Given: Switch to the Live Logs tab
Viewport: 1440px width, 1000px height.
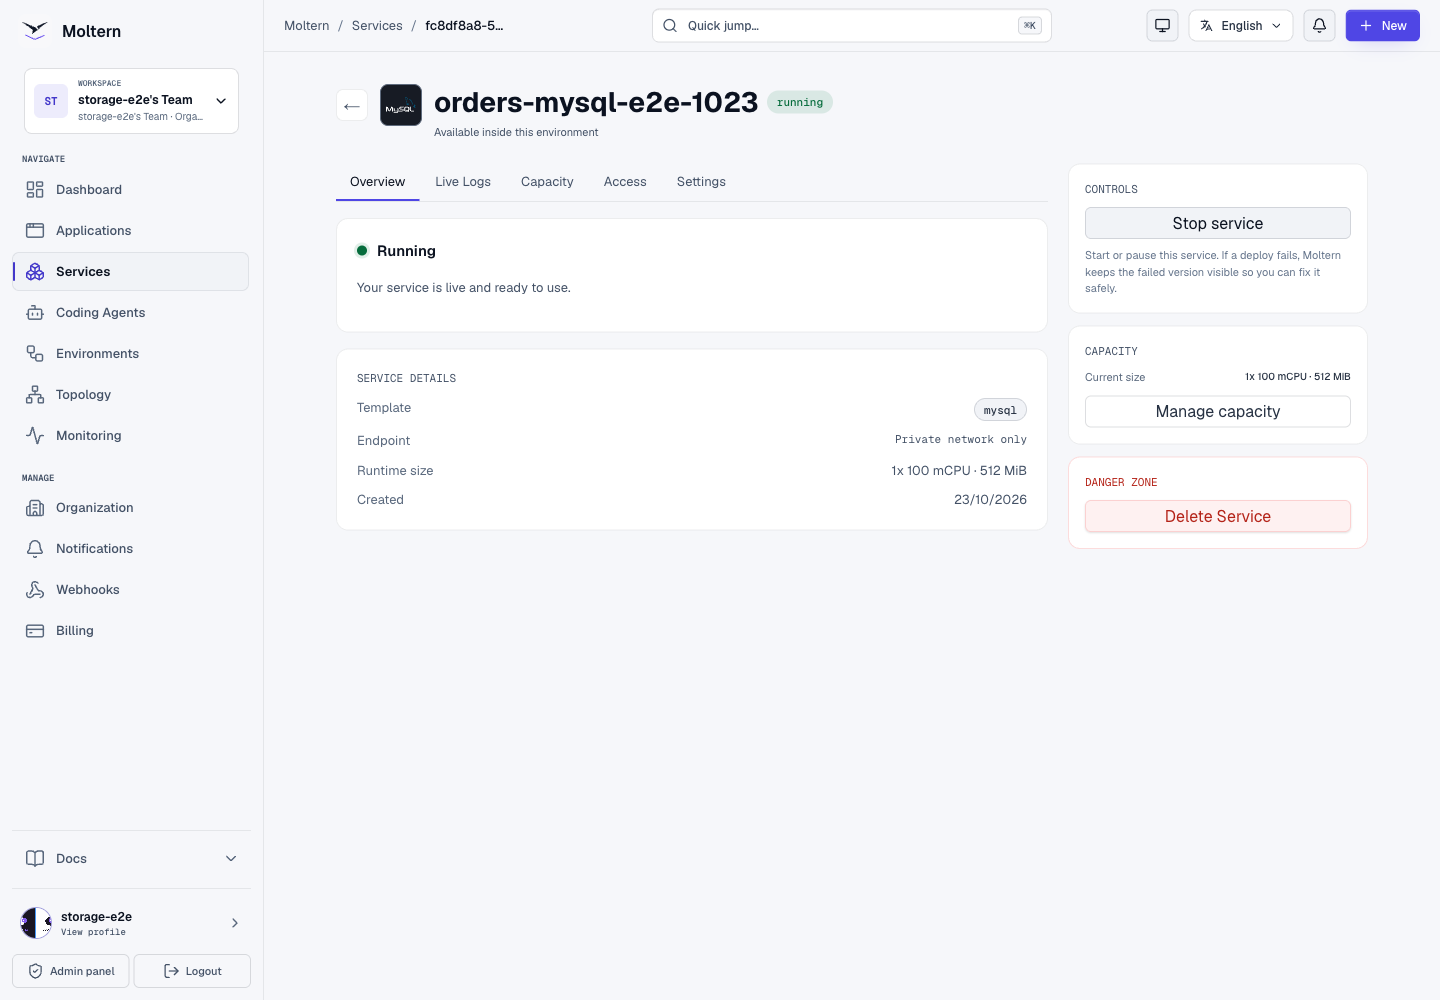Looking at the screenshot, I should (463, 182).
